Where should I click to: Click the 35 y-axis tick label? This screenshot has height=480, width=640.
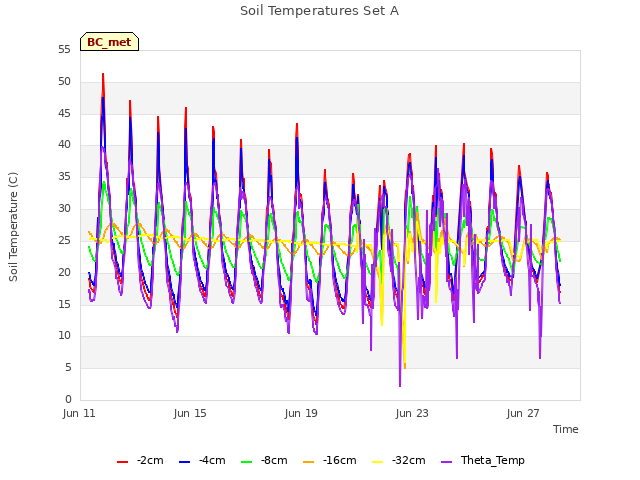64,177
